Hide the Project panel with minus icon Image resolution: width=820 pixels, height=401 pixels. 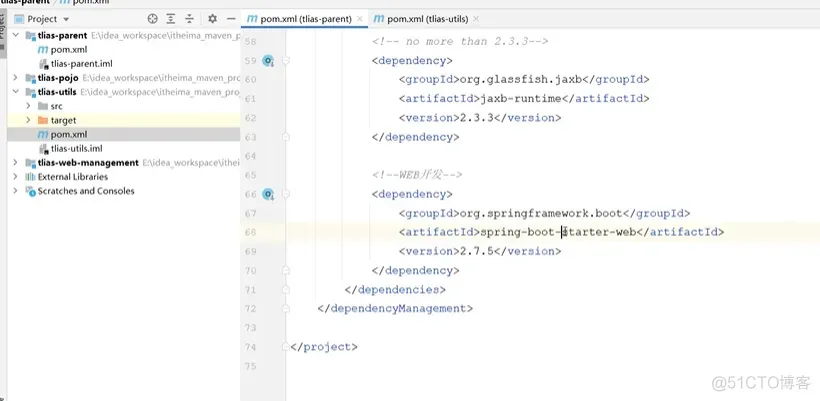click(231, 19)
